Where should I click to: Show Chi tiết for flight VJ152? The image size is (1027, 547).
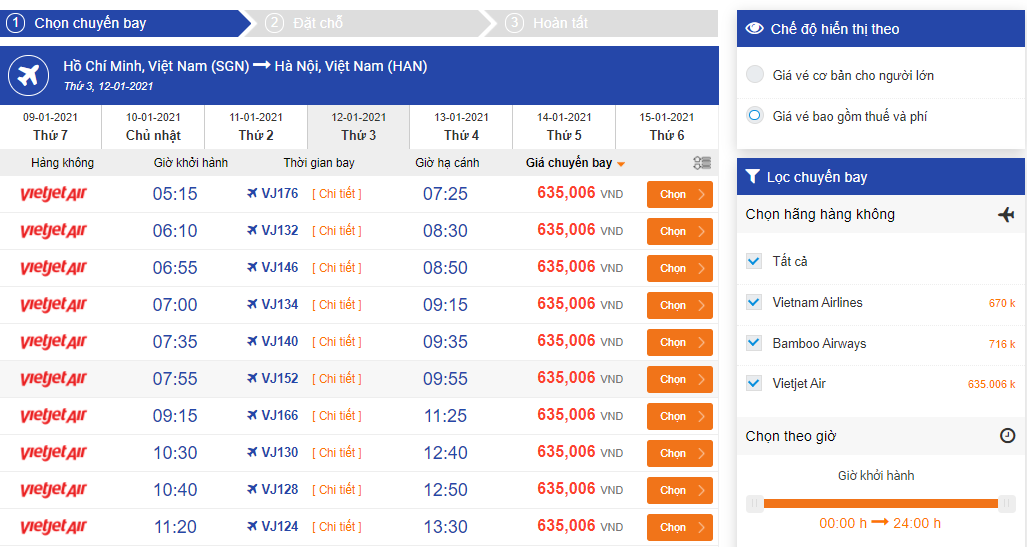pyautogui.click(x=337, y=379)
